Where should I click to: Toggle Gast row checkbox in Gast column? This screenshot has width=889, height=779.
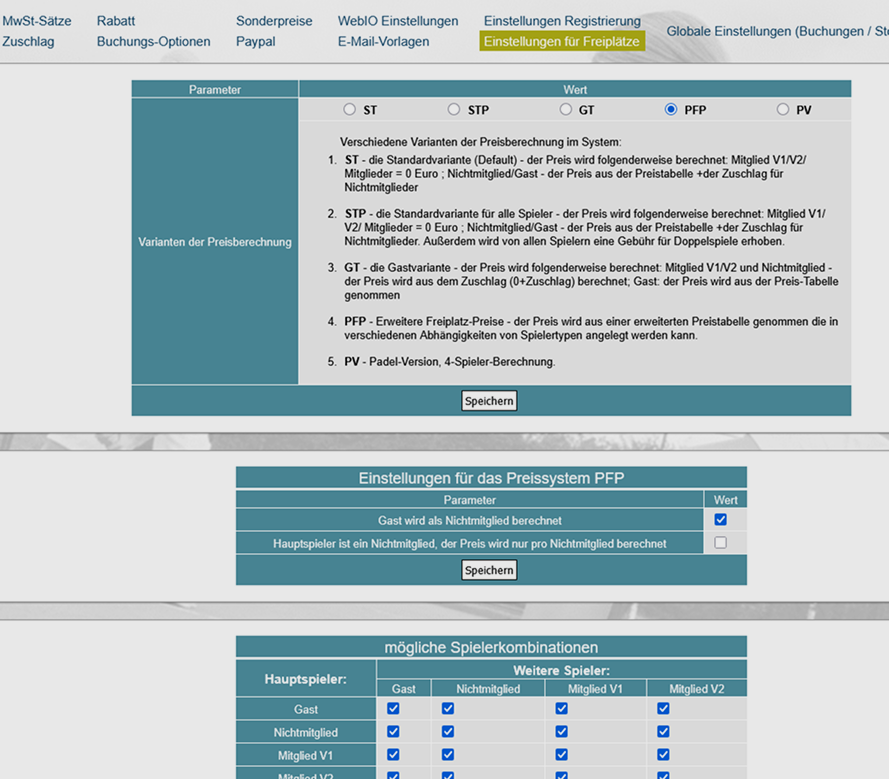393,709
